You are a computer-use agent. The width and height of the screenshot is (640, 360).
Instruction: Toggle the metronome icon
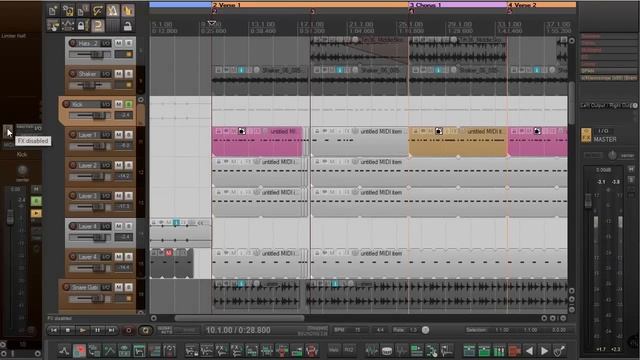click(113, 11)
